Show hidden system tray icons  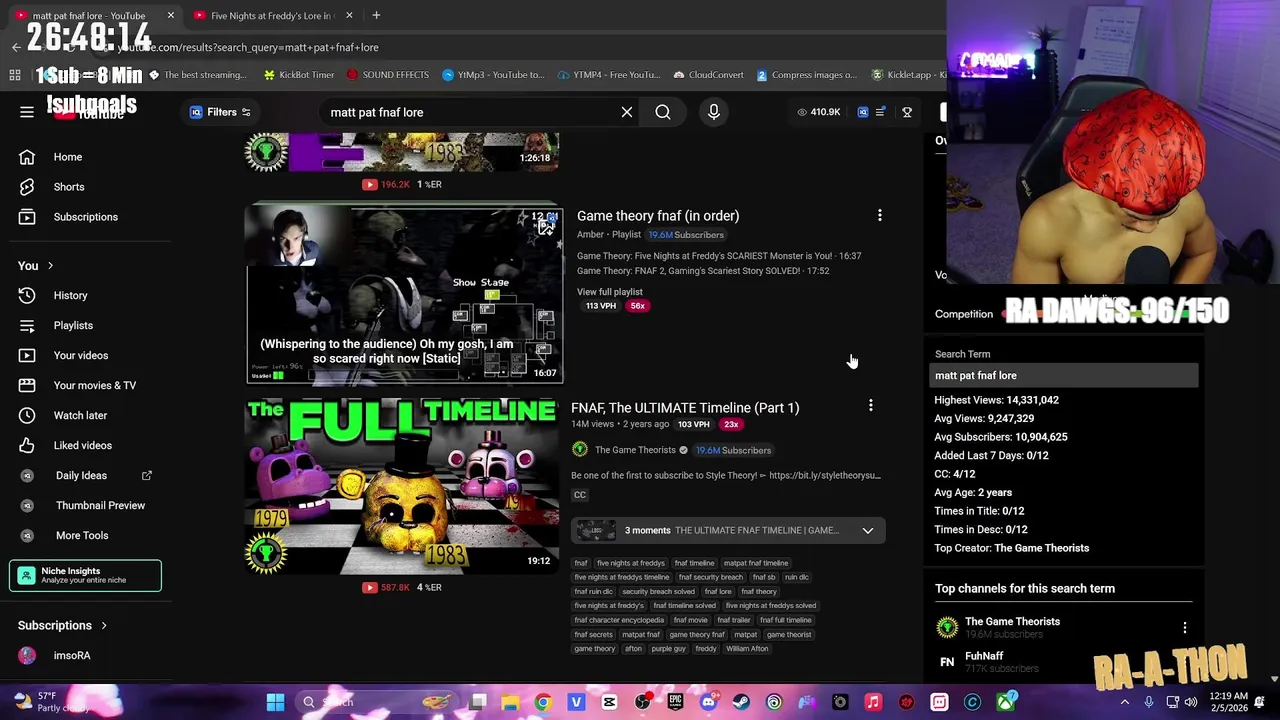[x=1125, y=702]
